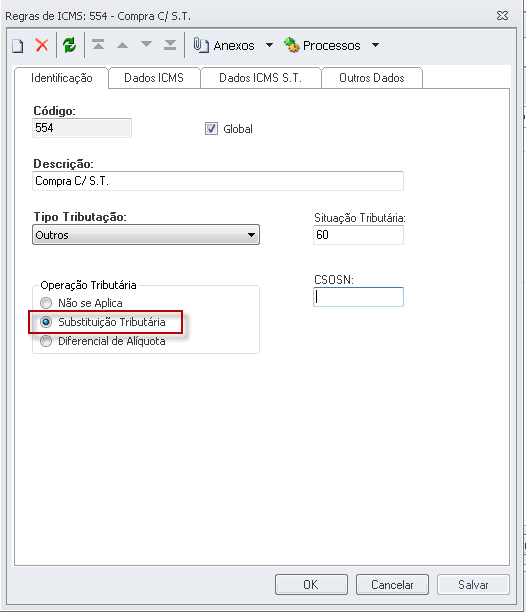This screenshot has width=526, height=612.
Task: Go to next record down arrow
Action: pos(146,44)
